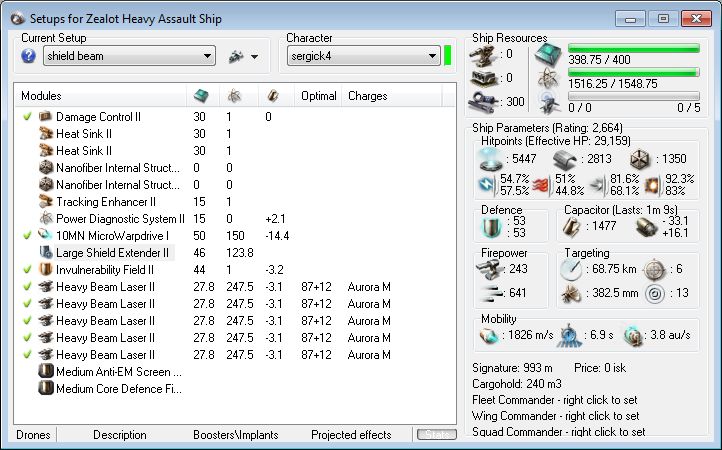
Task: Click the Price: 0 isk text
Action: click(600, 368)
